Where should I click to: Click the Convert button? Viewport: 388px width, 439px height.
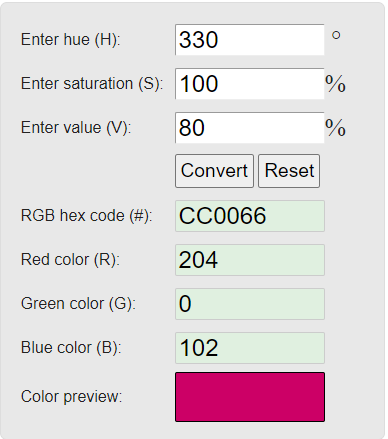[x=214, y=171]
